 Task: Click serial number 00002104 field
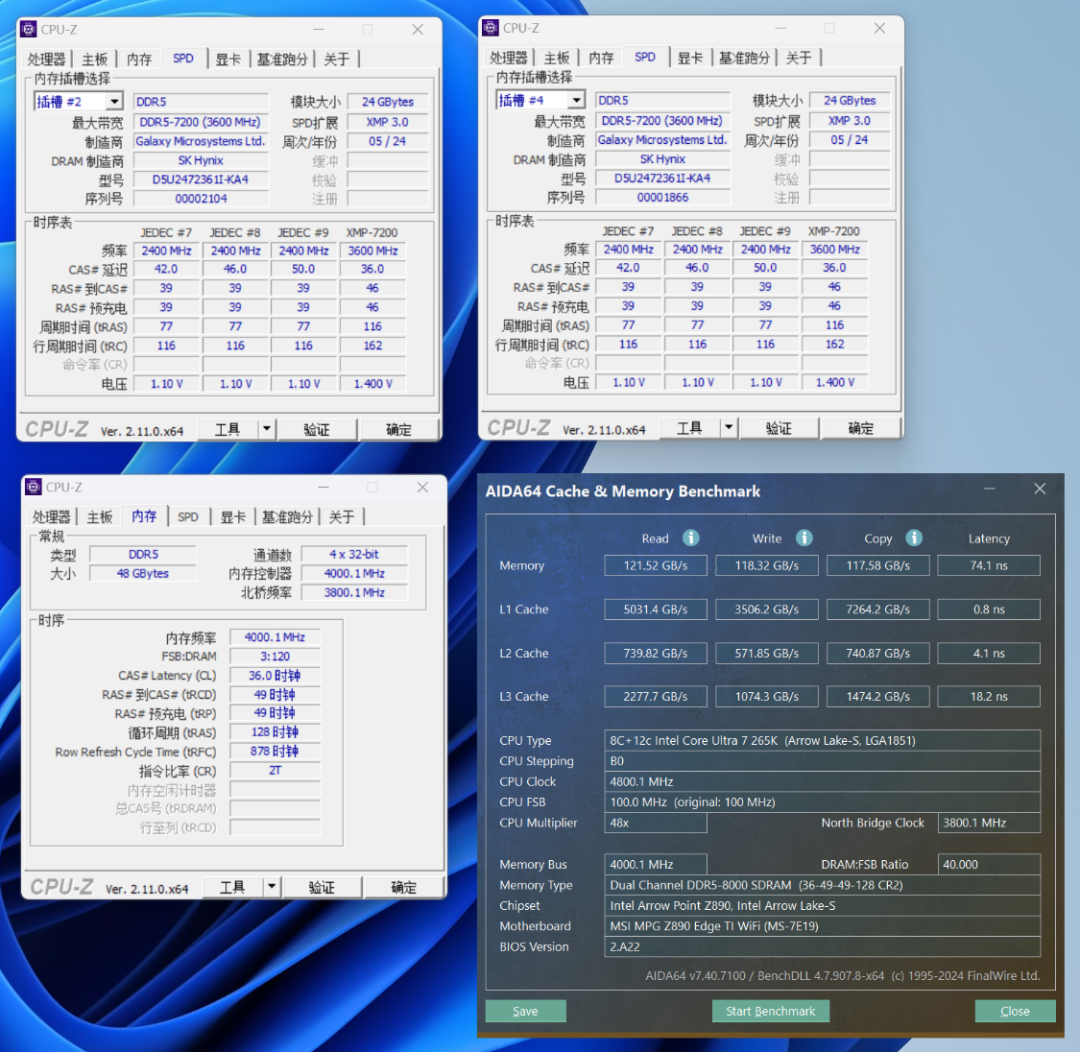(x=200, y=199)
